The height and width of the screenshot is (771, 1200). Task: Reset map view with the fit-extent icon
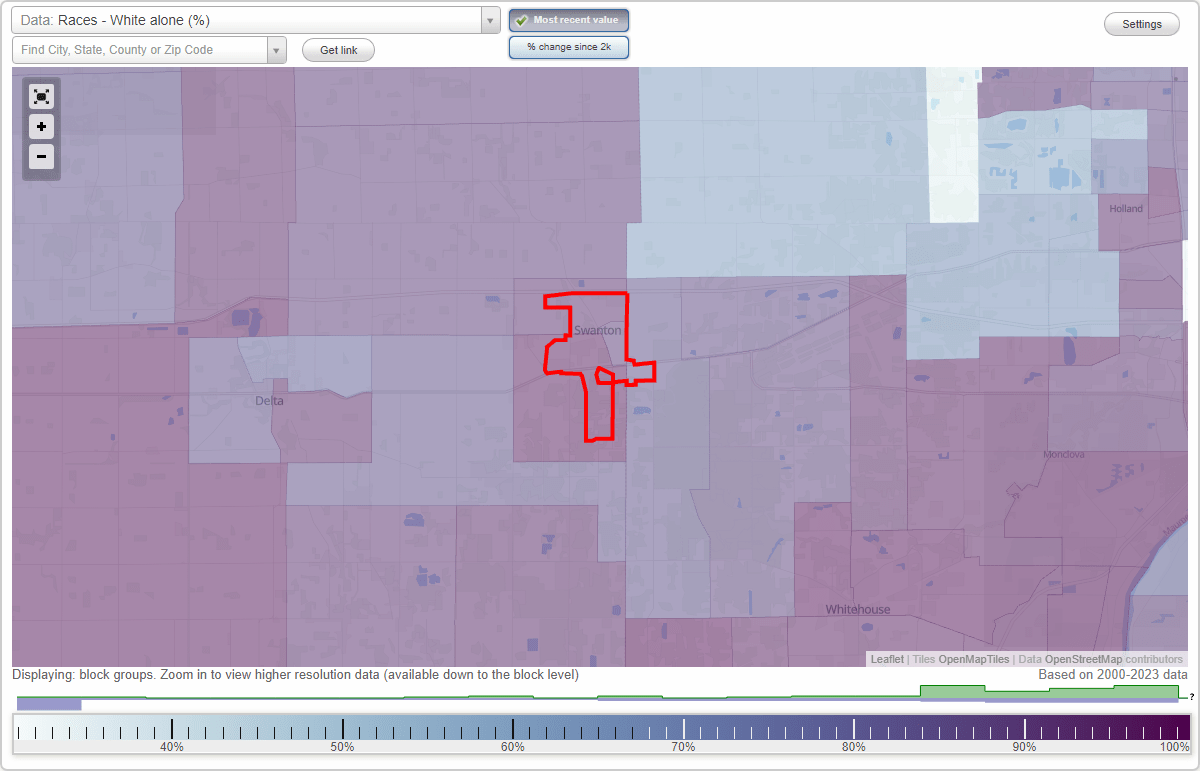(x=41, y=97)
